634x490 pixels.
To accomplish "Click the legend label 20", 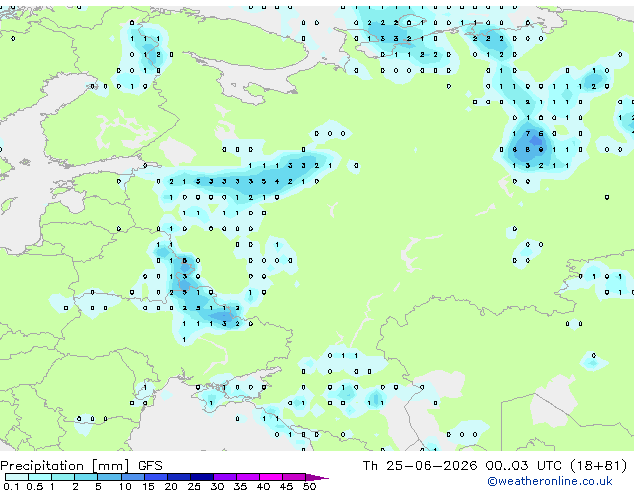I will point(171,486).
